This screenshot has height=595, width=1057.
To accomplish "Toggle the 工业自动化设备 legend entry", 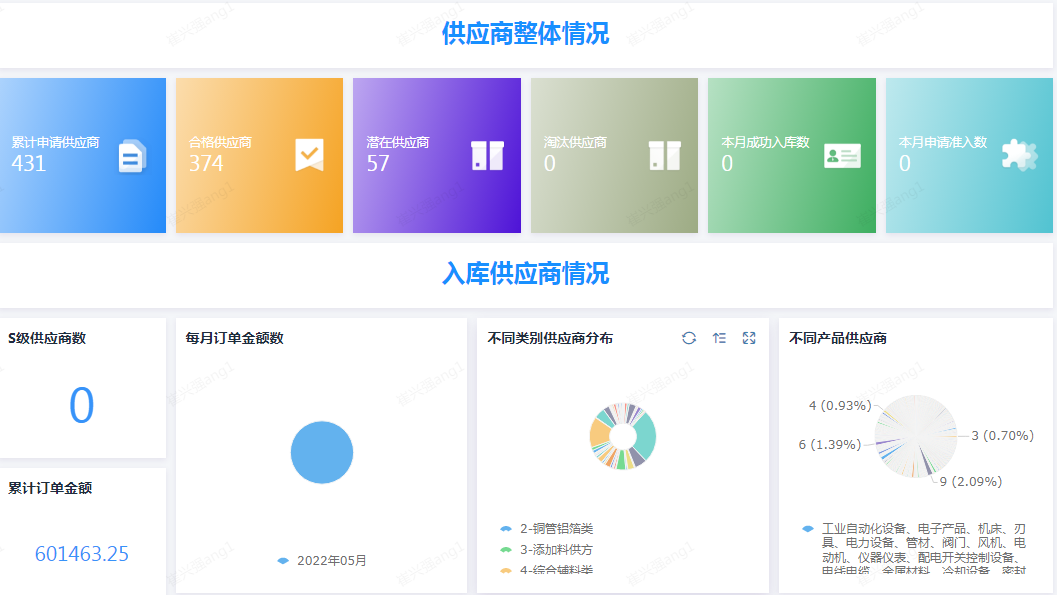I will pos(914,550).
